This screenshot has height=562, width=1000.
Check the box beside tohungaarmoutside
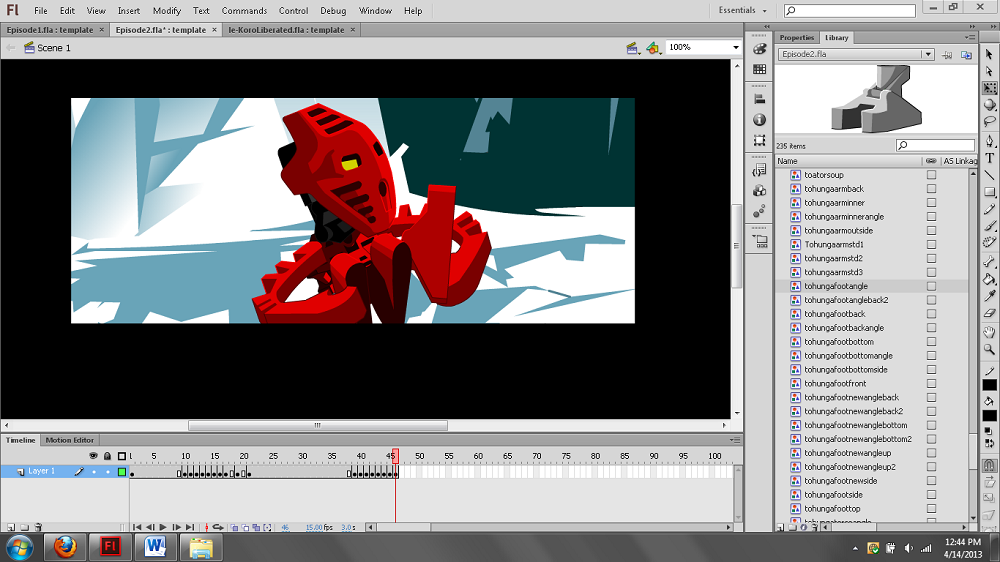tap(931, 230)
